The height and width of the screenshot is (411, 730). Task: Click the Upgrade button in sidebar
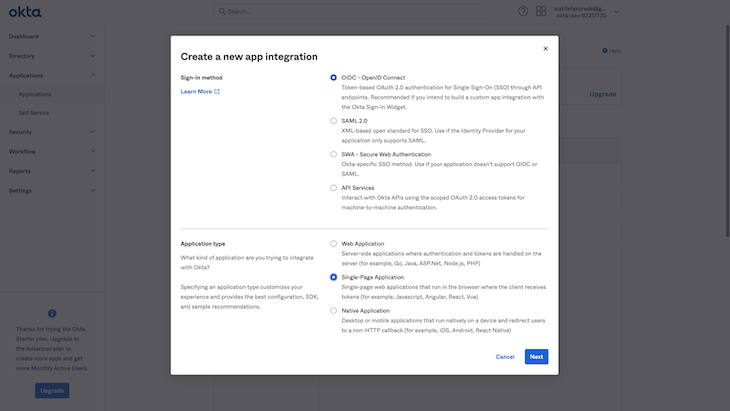point(52,391)
